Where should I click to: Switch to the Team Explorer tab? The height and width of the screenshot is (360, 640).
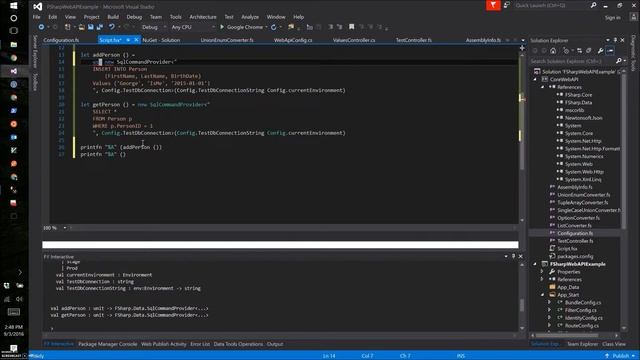point(582,344)
